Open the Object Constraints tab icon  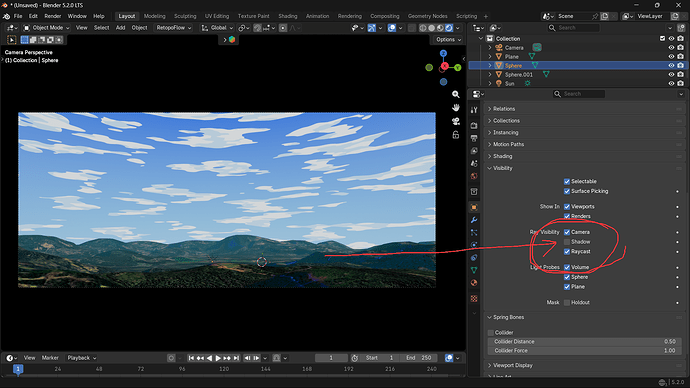pyautogui.click(x=474, y=258)
